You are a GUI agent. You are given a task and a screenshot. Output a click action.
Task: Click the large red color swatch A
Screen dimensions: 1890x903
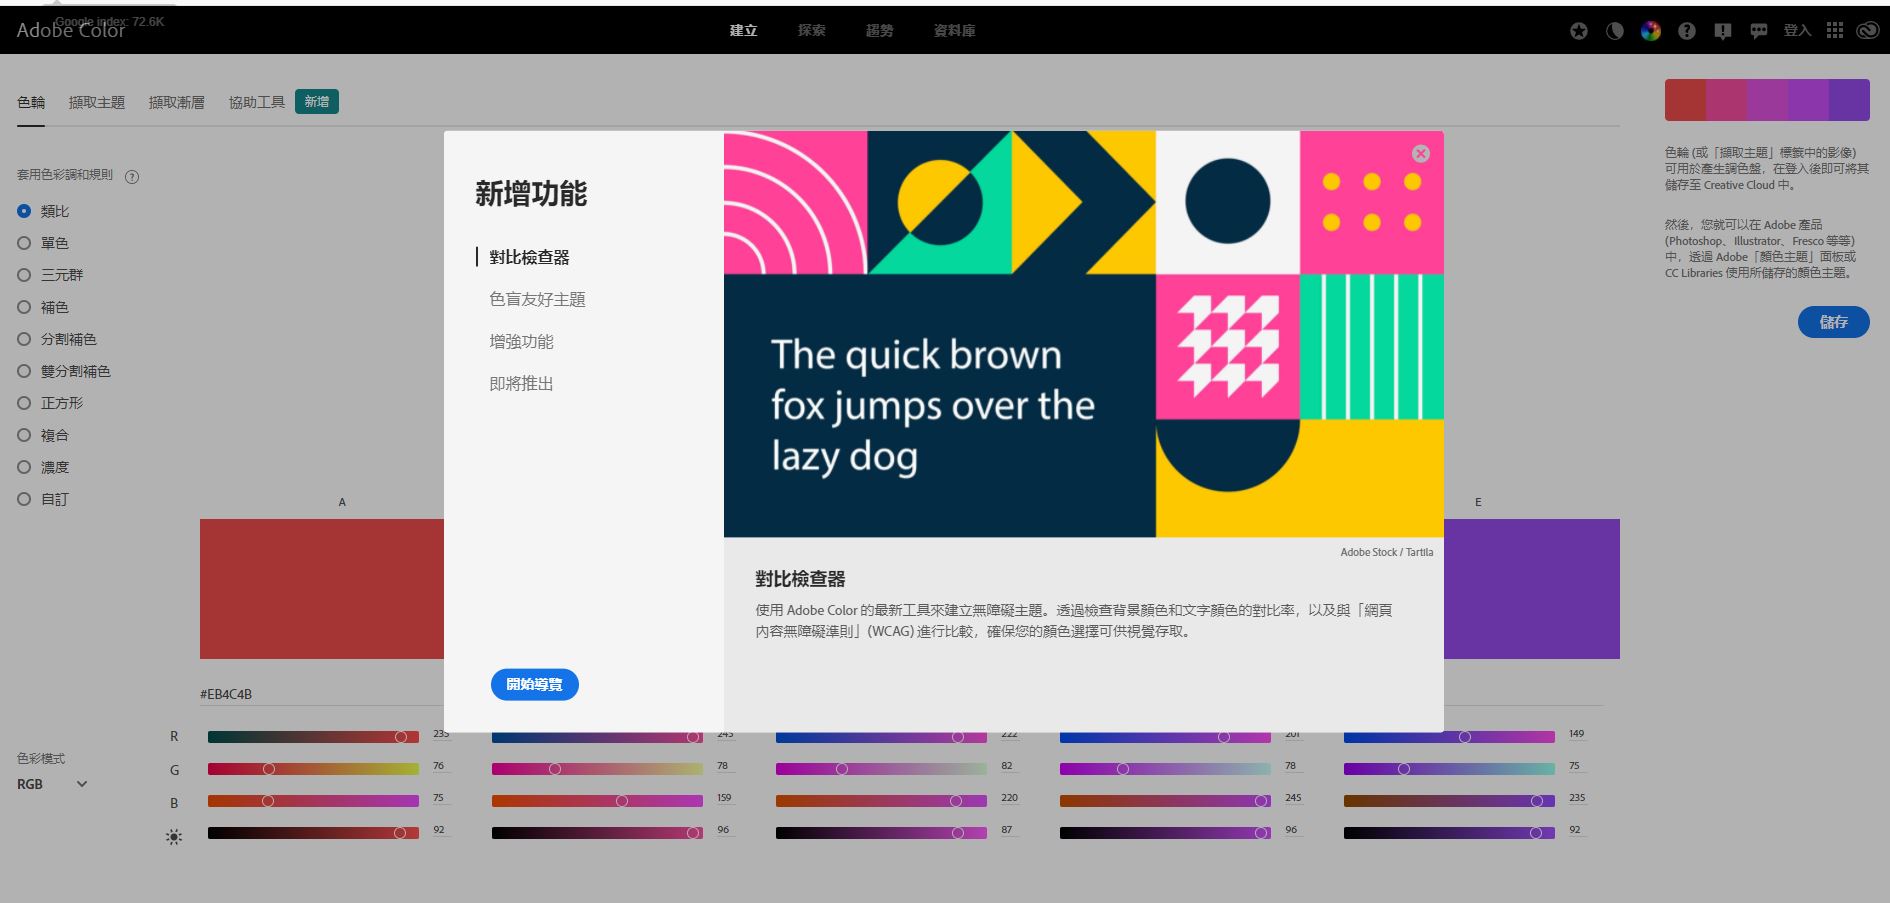point(322,589)
